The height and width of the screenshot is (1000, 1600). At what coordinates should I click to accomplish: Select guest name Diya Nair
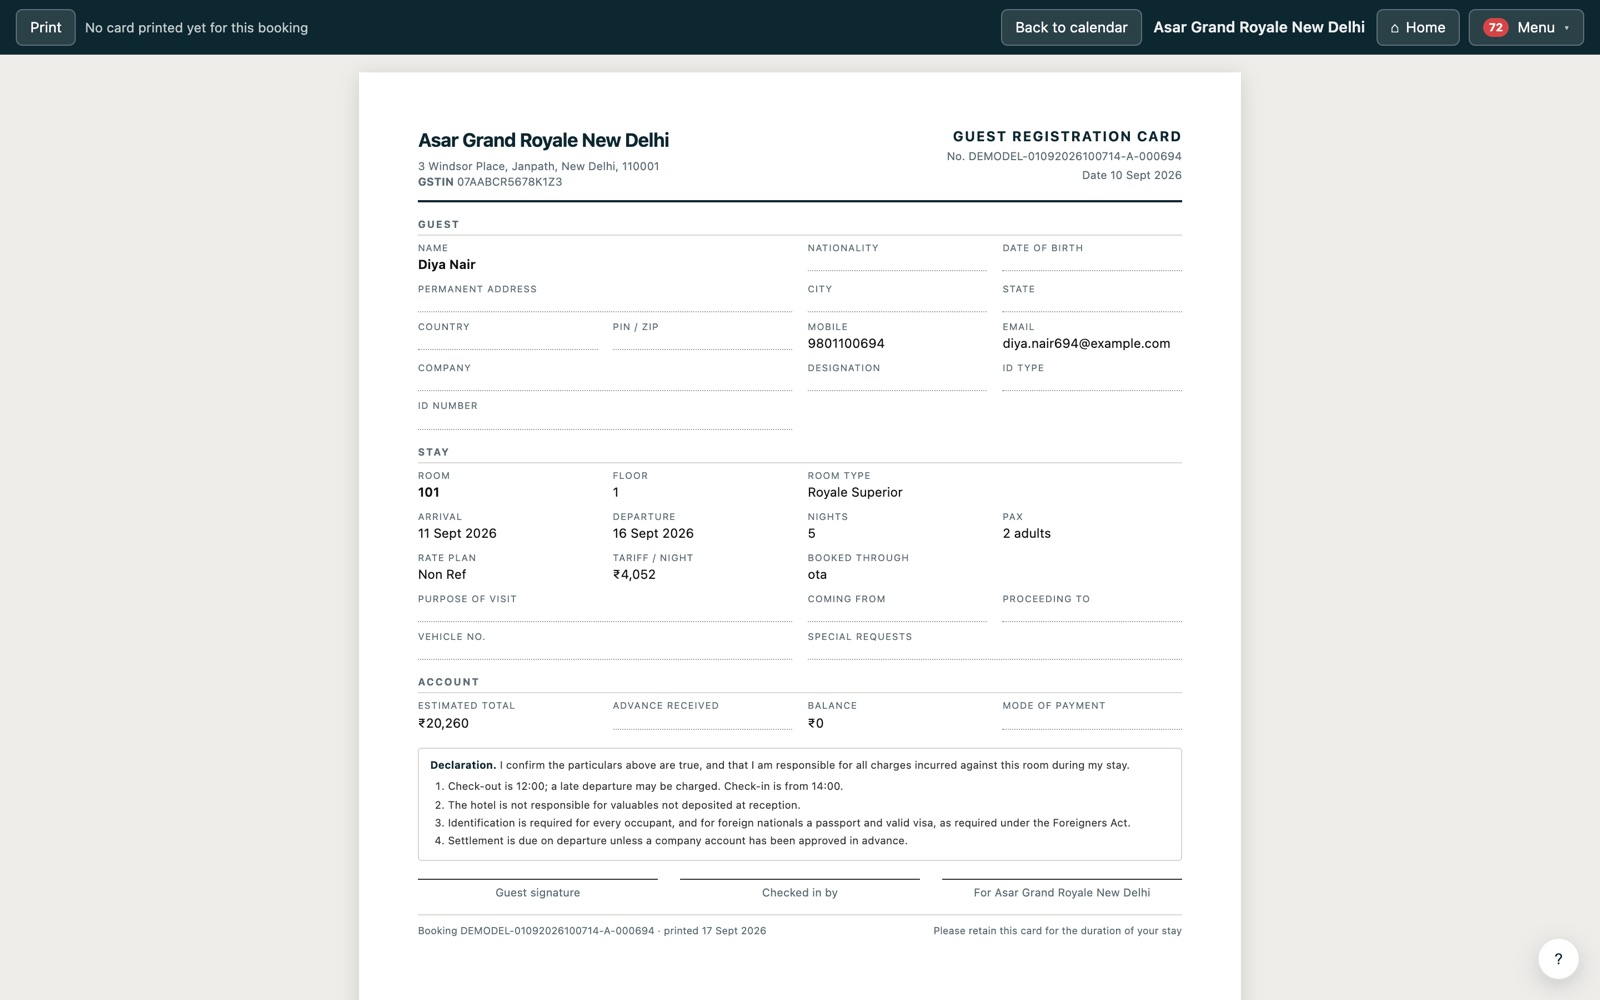[x=447, y=265]
